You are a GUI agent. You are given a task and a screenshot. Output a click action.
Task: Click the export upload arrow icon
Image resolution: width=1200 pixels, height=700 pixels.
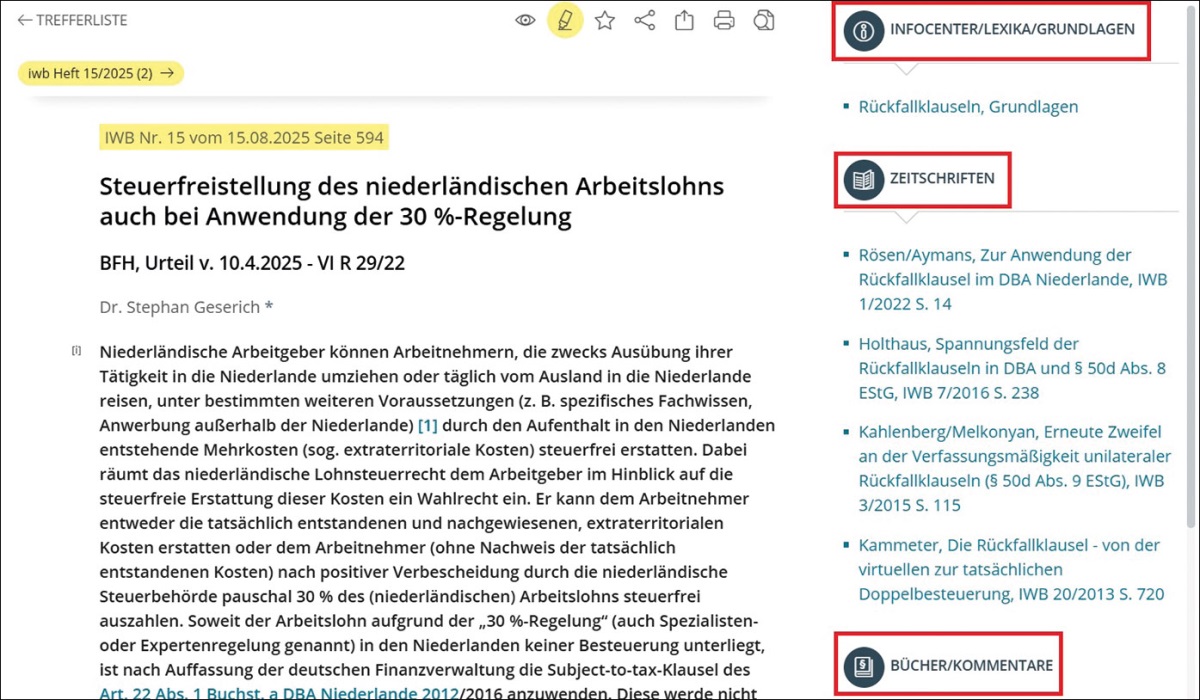(x=684, y=21)
